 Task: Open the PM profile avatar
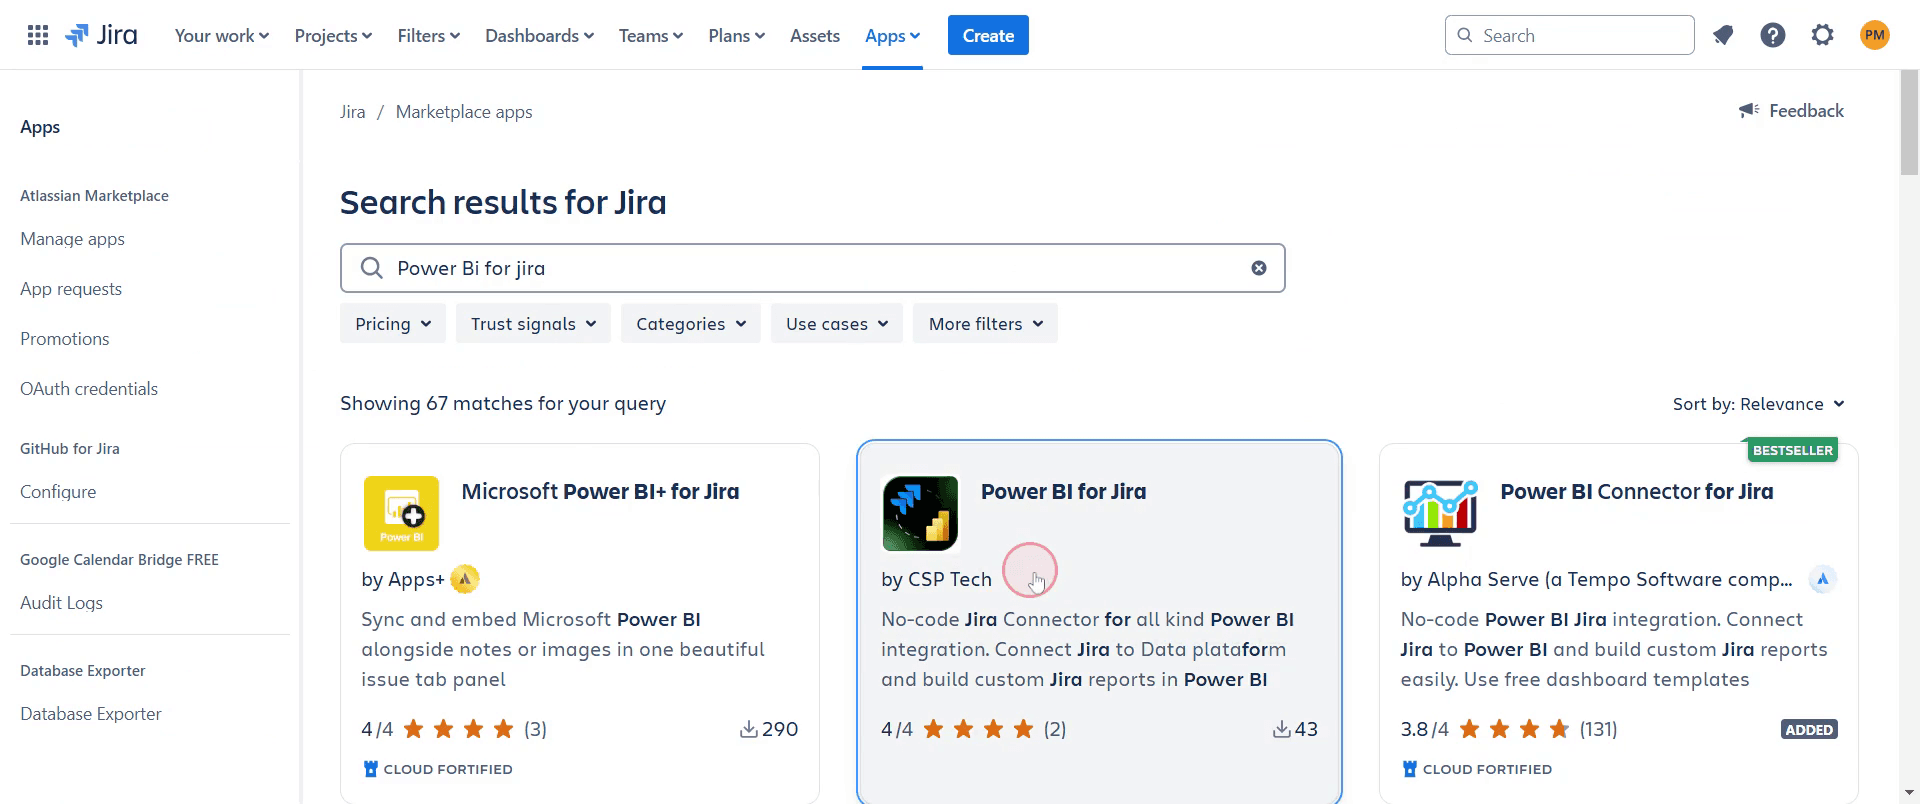(1875, 36)
